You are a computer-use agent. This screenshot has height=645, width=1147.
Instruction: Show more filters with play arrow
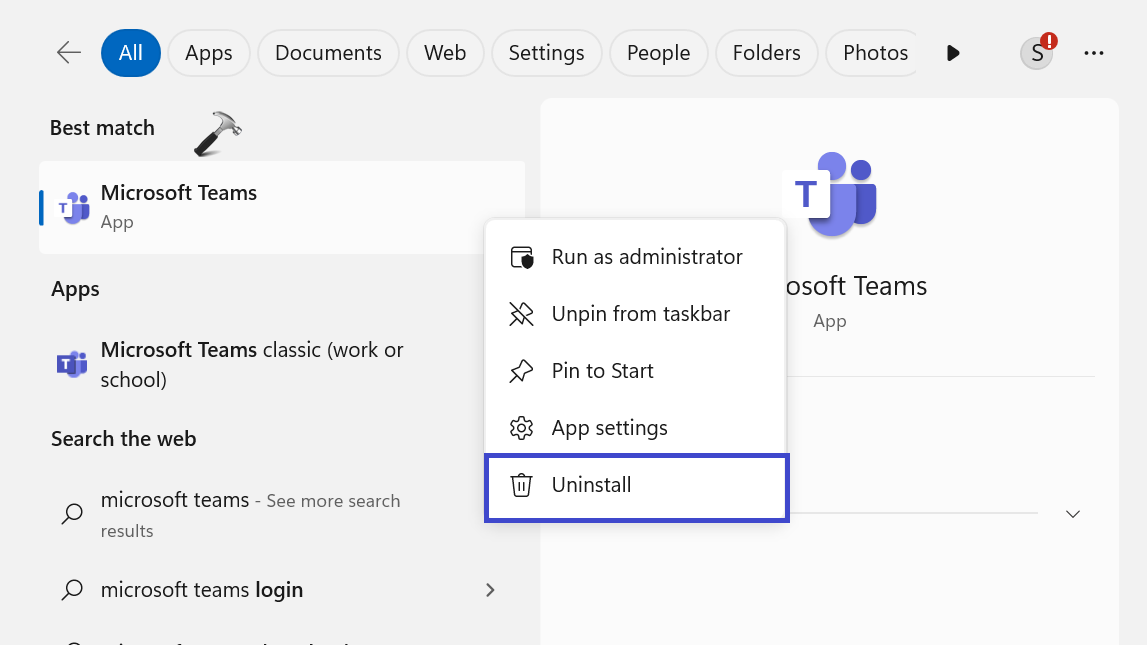(953, 53)
